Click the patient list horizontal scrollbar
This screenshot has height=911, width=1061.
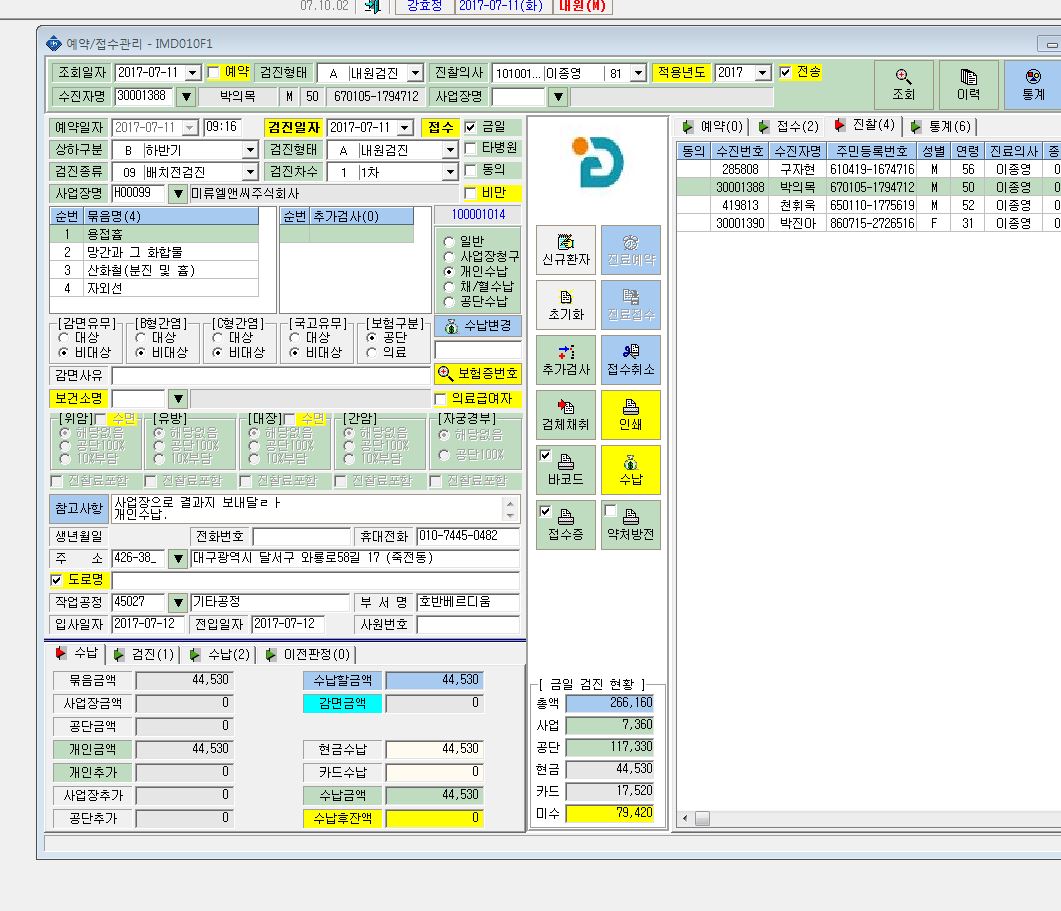pos(869,818)
